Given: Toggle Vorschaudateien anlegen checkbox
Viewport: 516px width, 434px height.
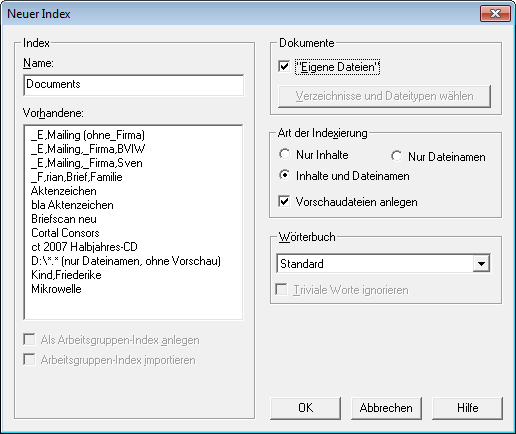Looking at the screenshot, I should tap(284, 201).
